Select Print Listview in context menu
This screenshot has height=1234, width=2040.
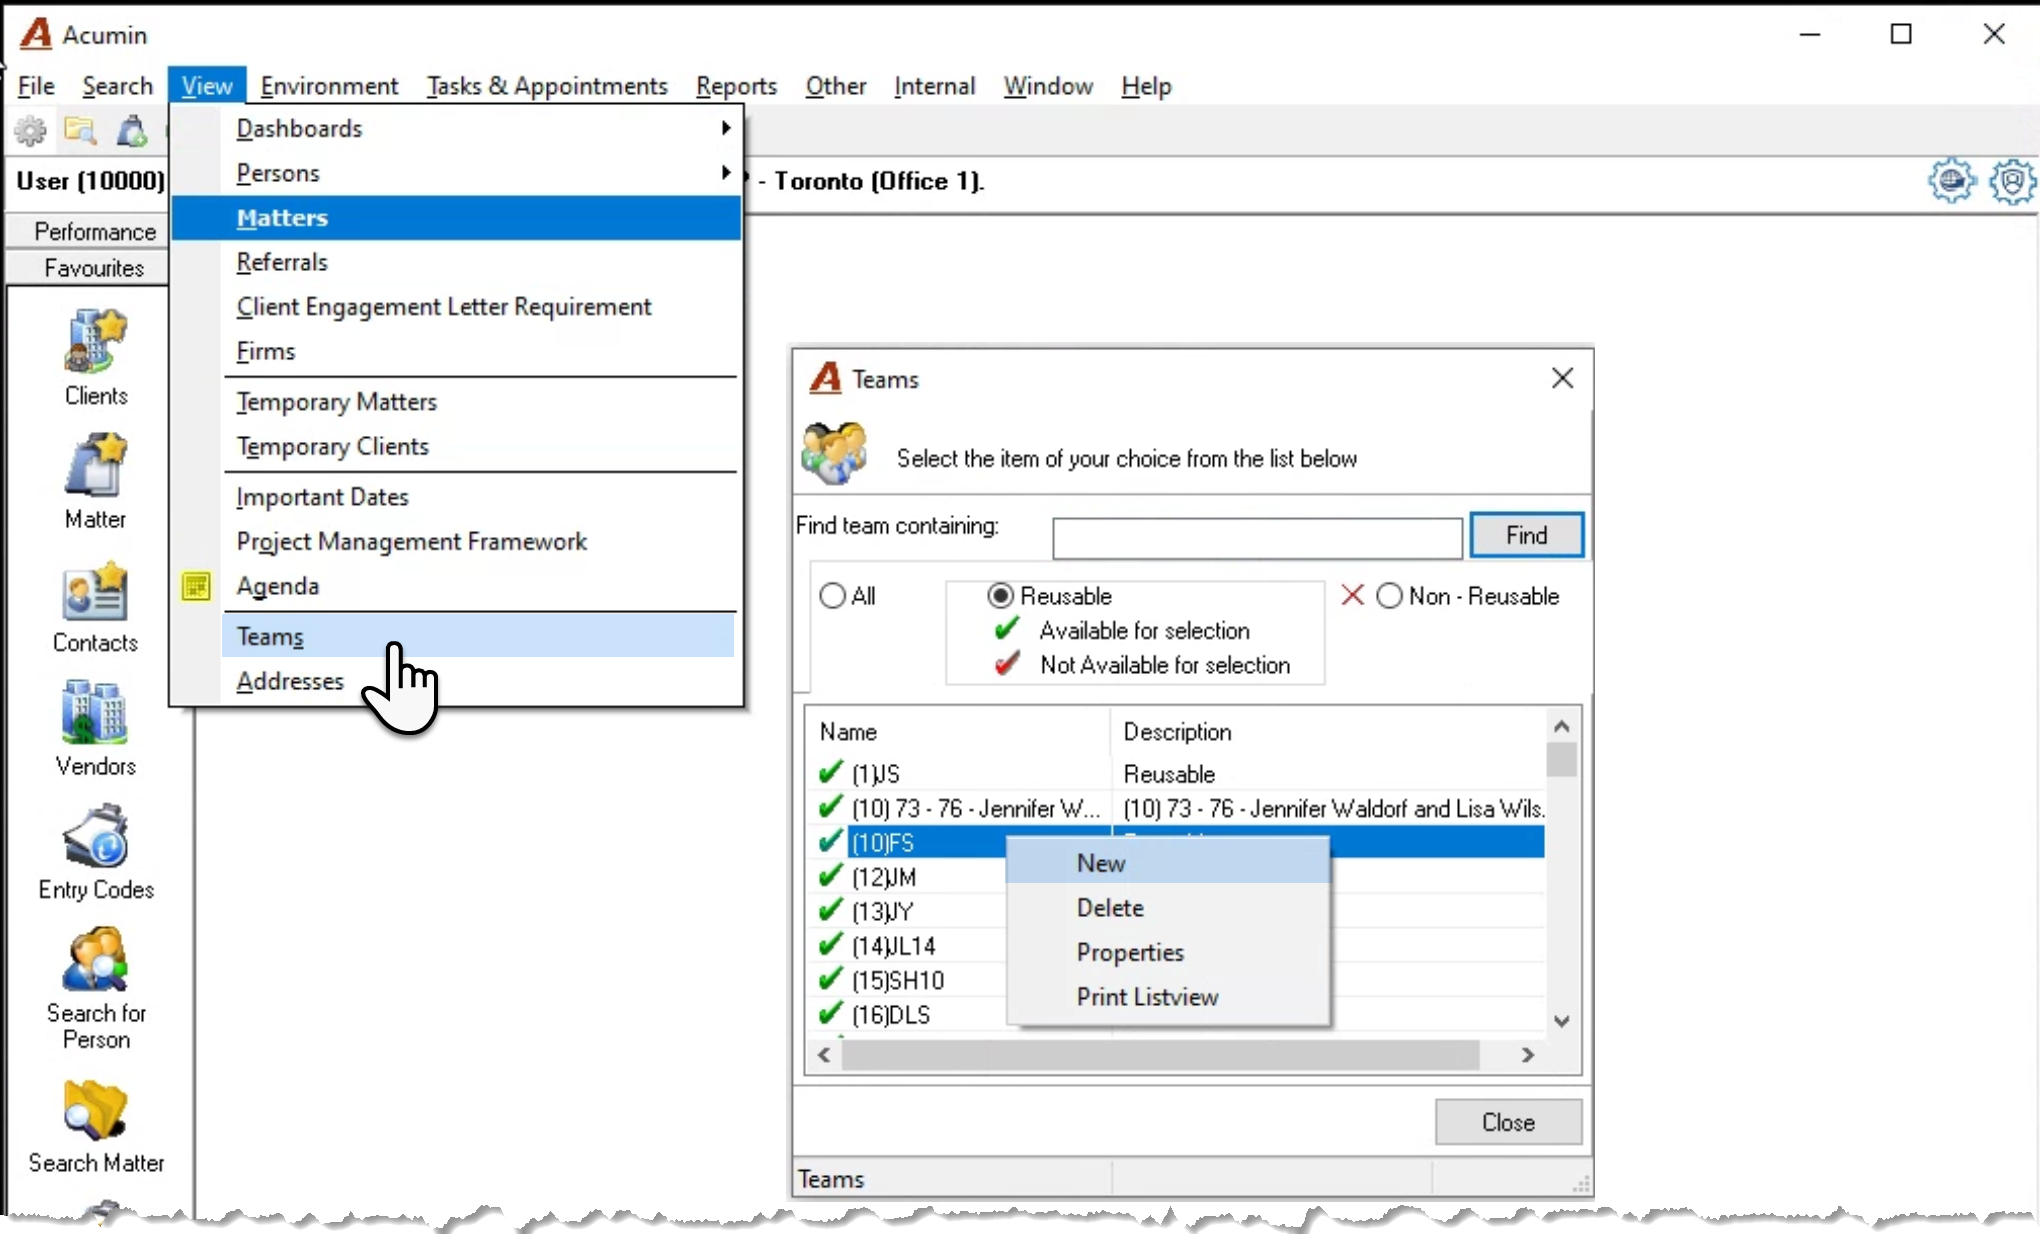1168,997
